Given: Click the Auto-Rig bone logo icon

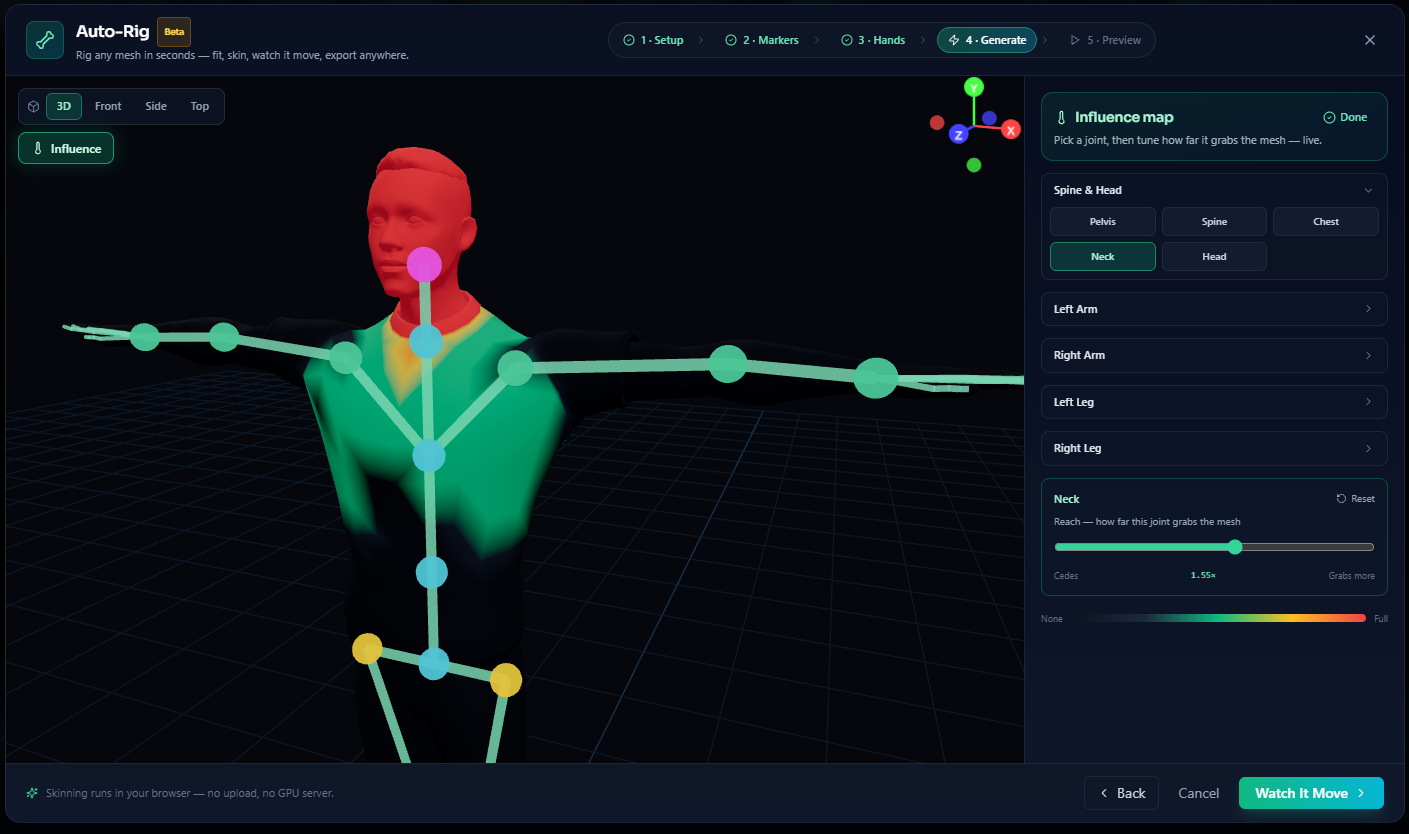Looking at the screenshot, I should point(45,40).
